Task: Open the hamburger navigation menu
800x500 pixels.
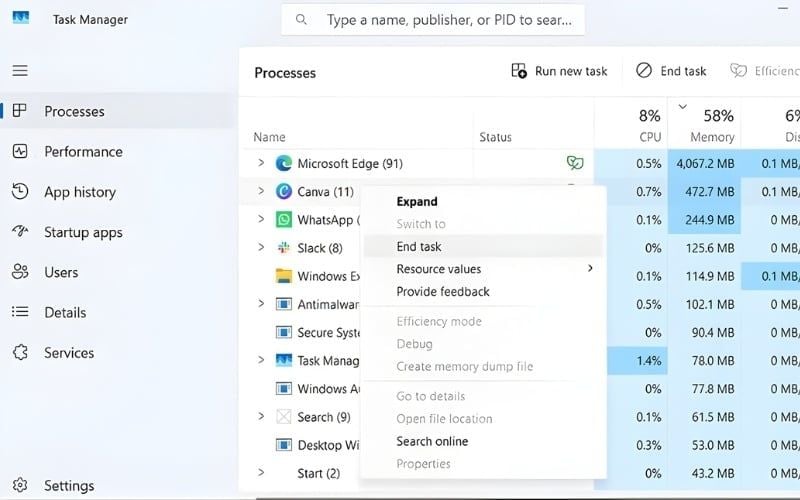Action: pyautogui.click(x=20, y=70)
